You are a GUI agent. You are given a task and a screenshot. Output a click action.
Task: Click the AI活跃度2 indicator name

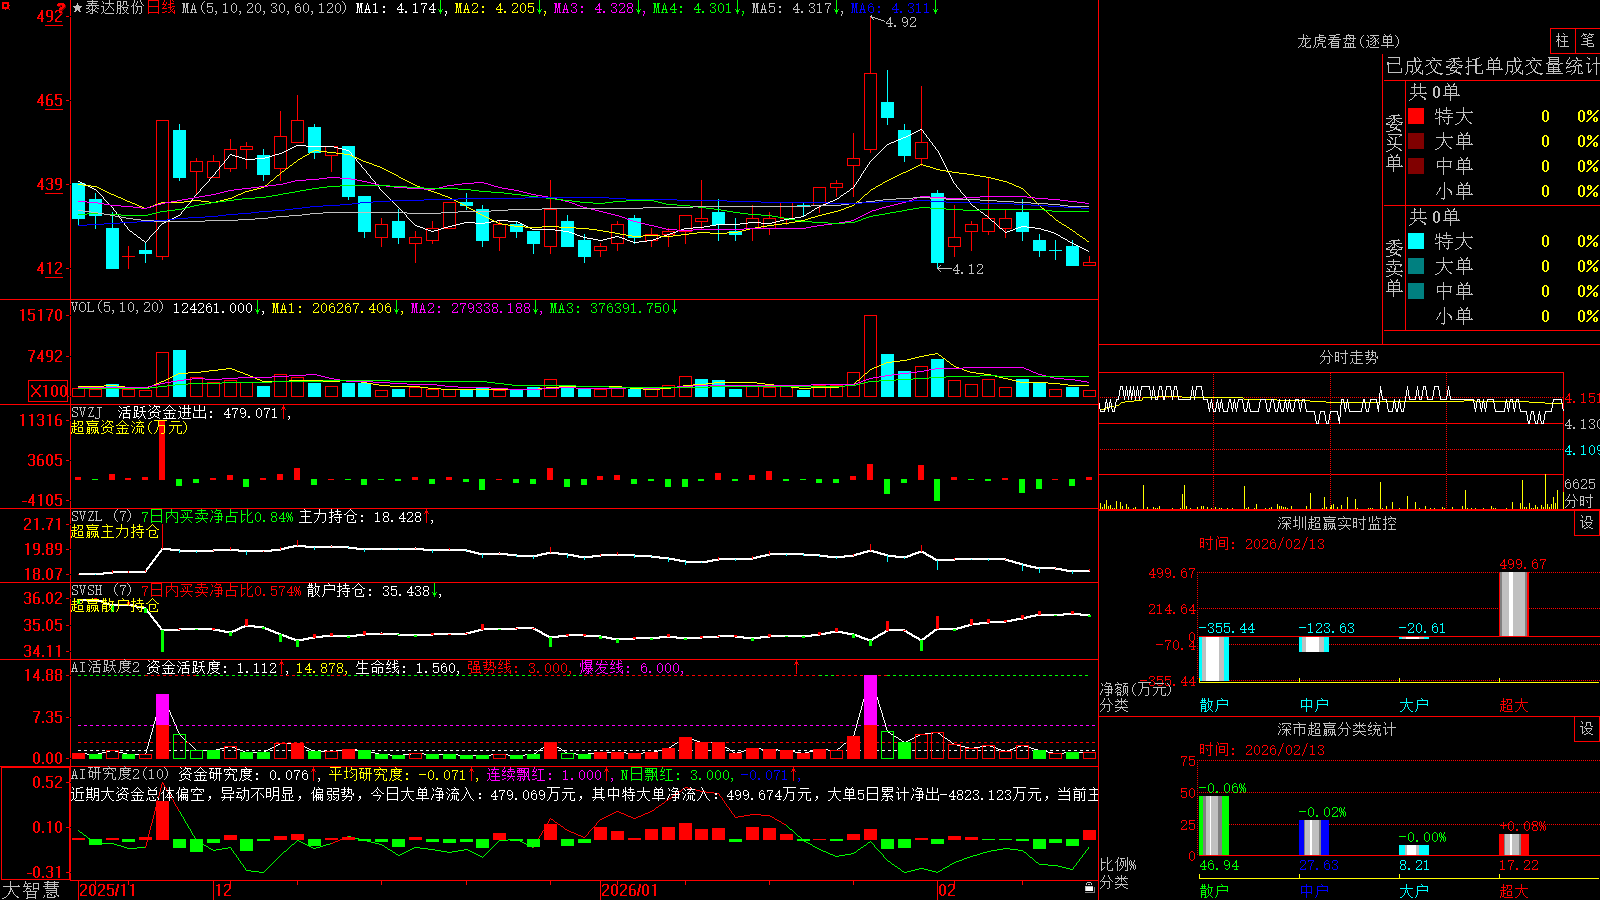106,668
